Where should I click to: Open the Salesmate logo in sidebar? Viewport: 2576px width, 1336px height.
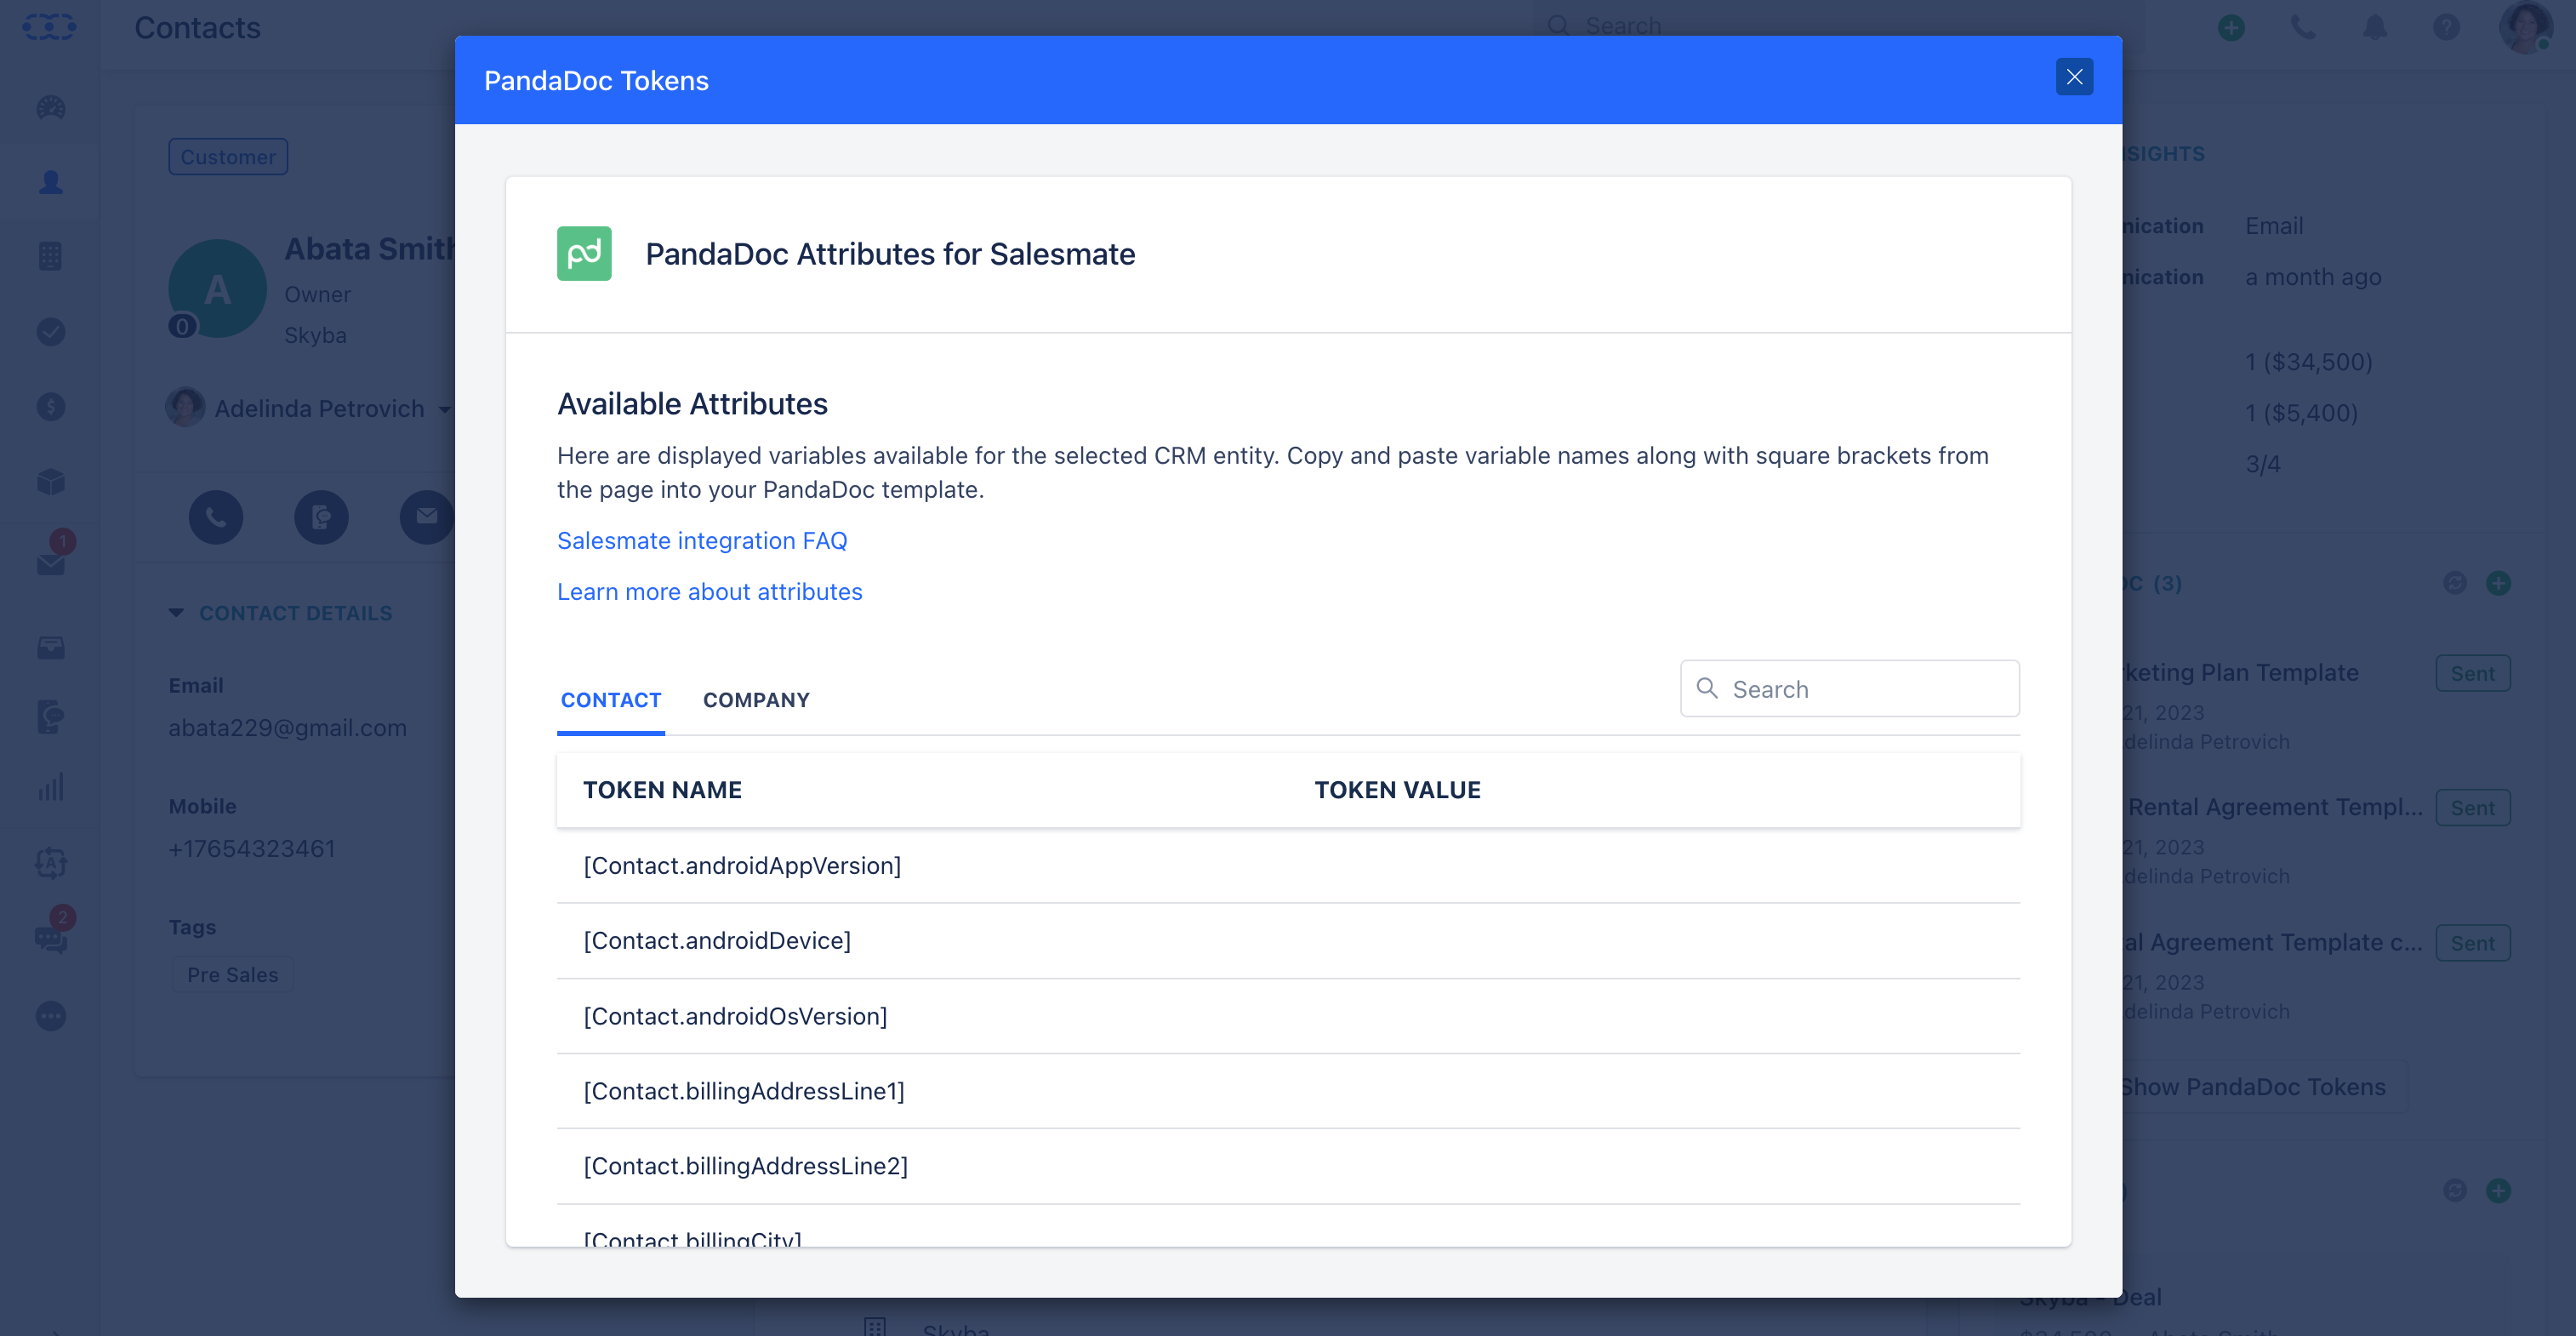tap(50, 26)
